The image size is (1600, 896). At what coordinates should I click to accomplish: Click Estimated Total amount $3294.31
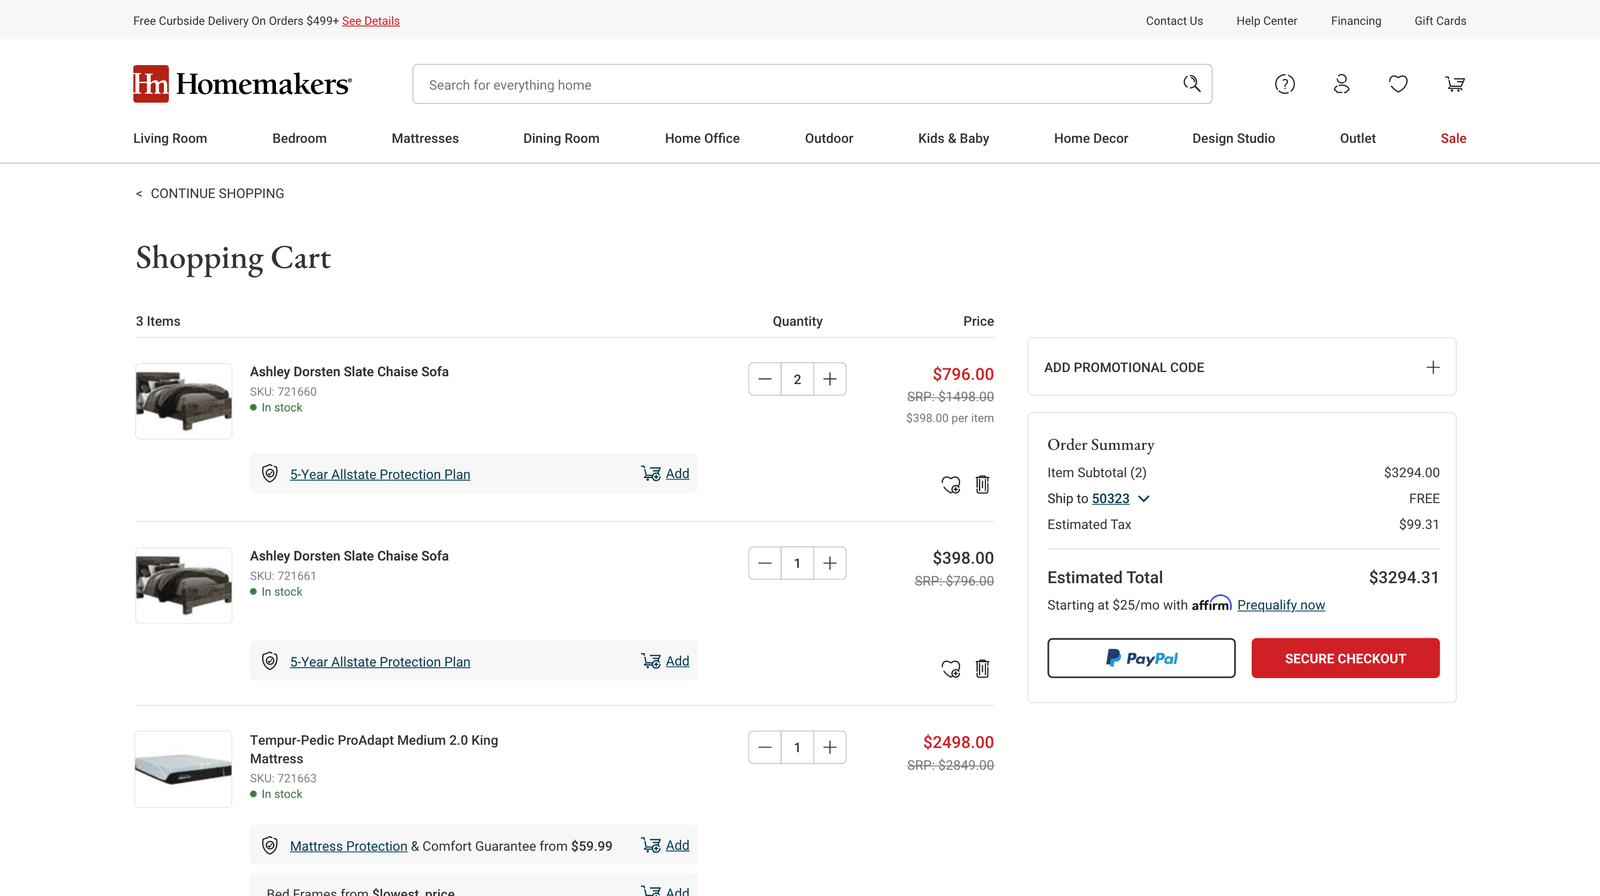(x=1404, y=577)
